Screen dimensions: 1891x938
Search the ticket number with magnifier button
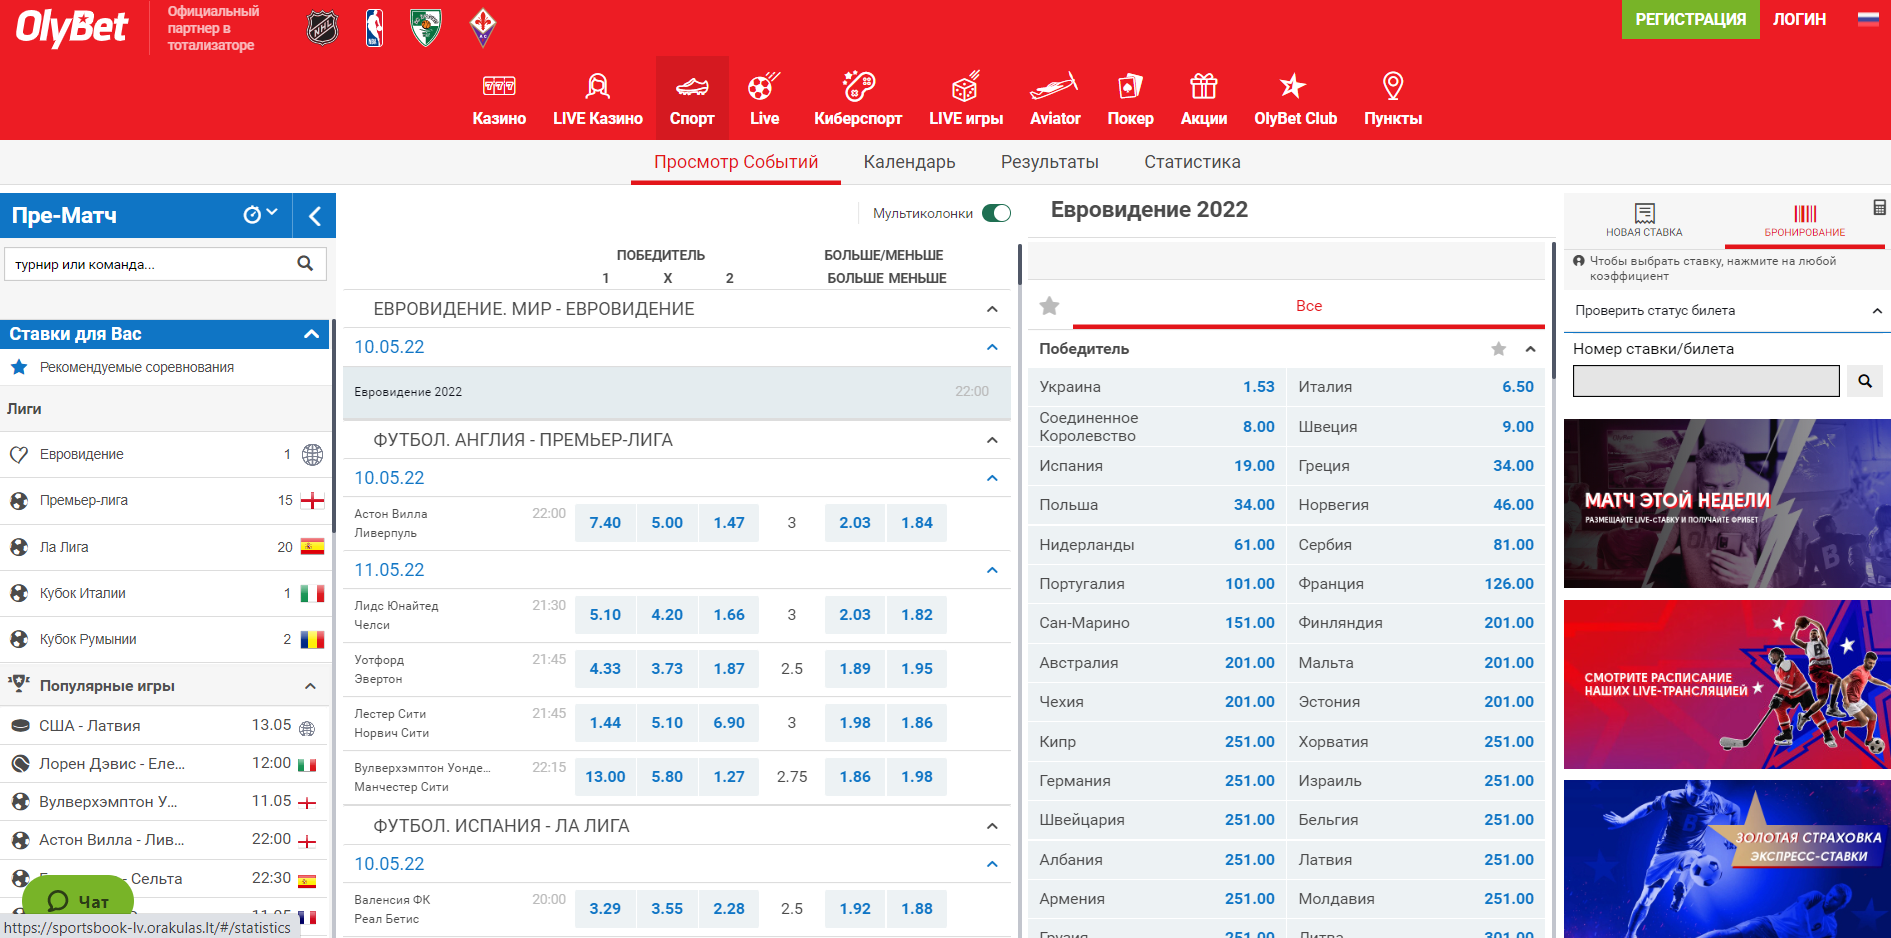1865,381
